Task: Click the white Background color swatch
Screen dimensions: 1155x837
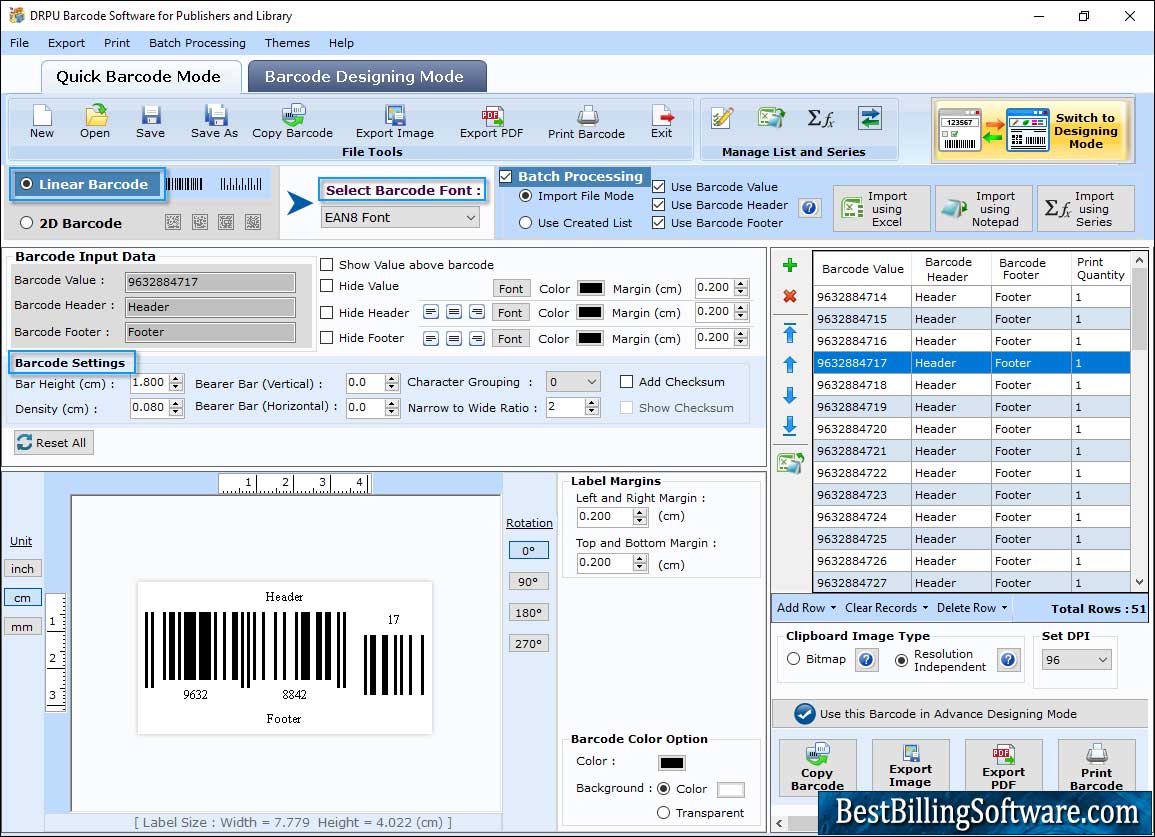Action: 730,790
